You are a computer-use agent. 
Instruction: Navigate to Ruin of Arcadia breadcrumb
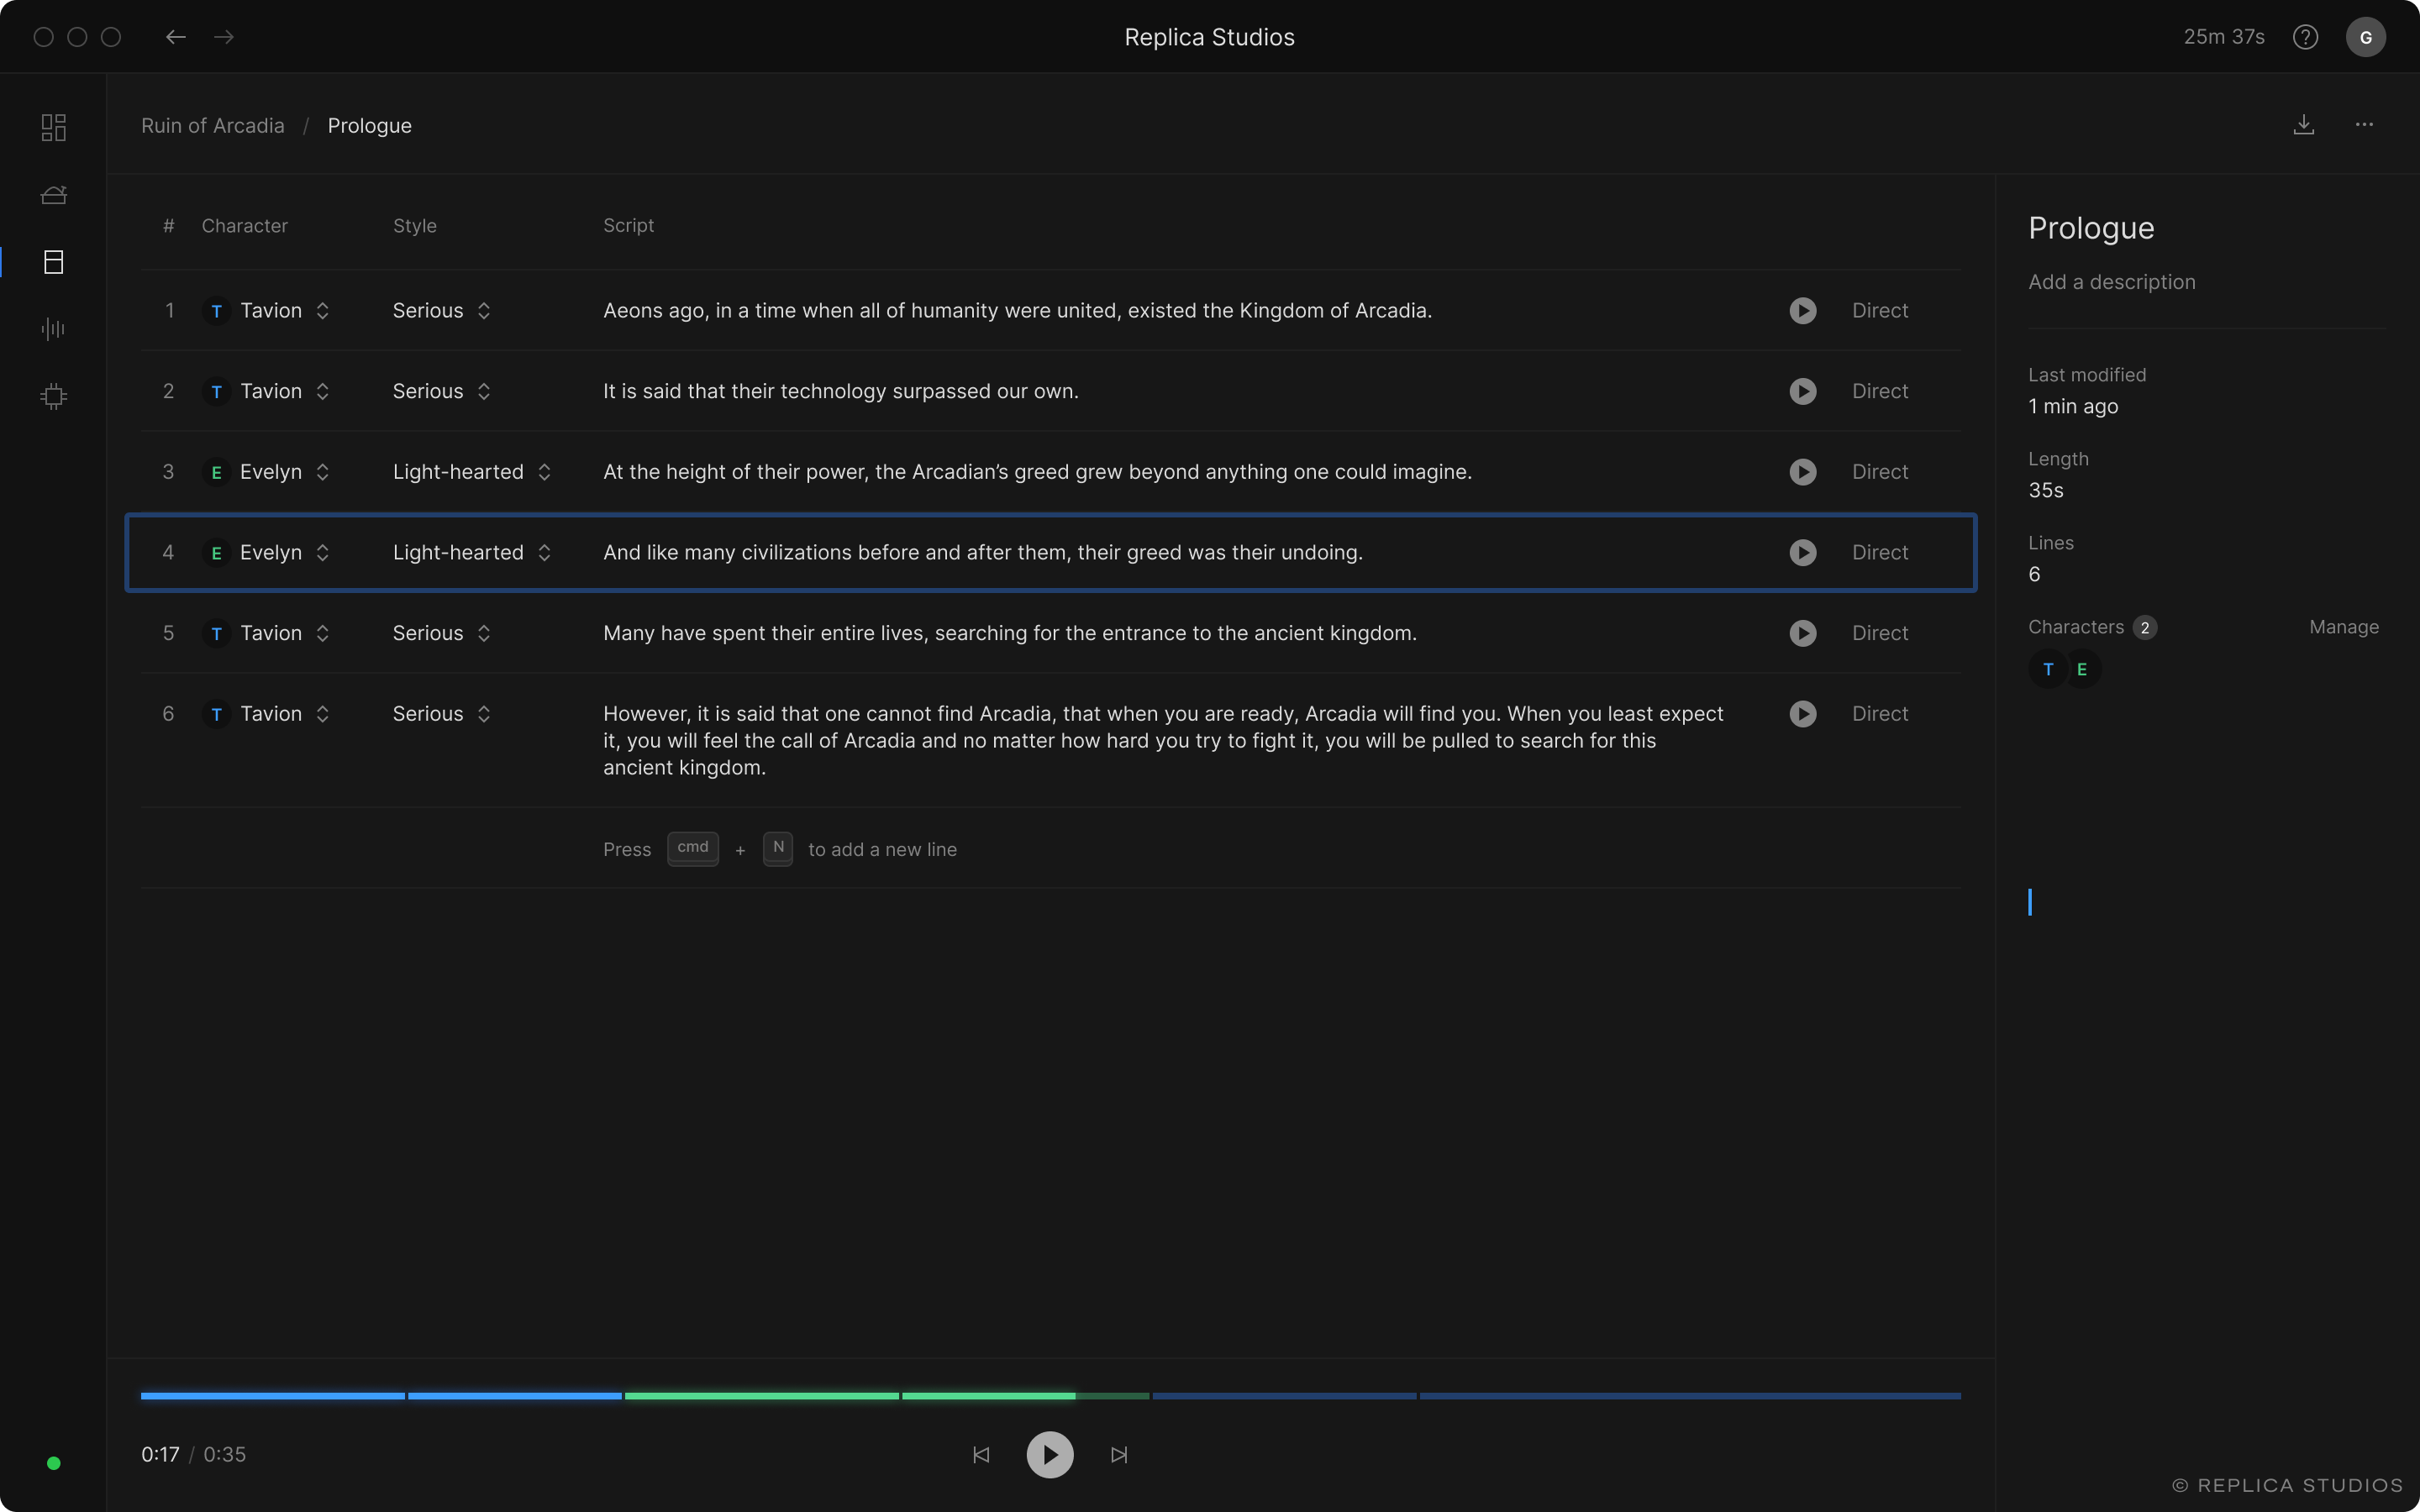213,126
